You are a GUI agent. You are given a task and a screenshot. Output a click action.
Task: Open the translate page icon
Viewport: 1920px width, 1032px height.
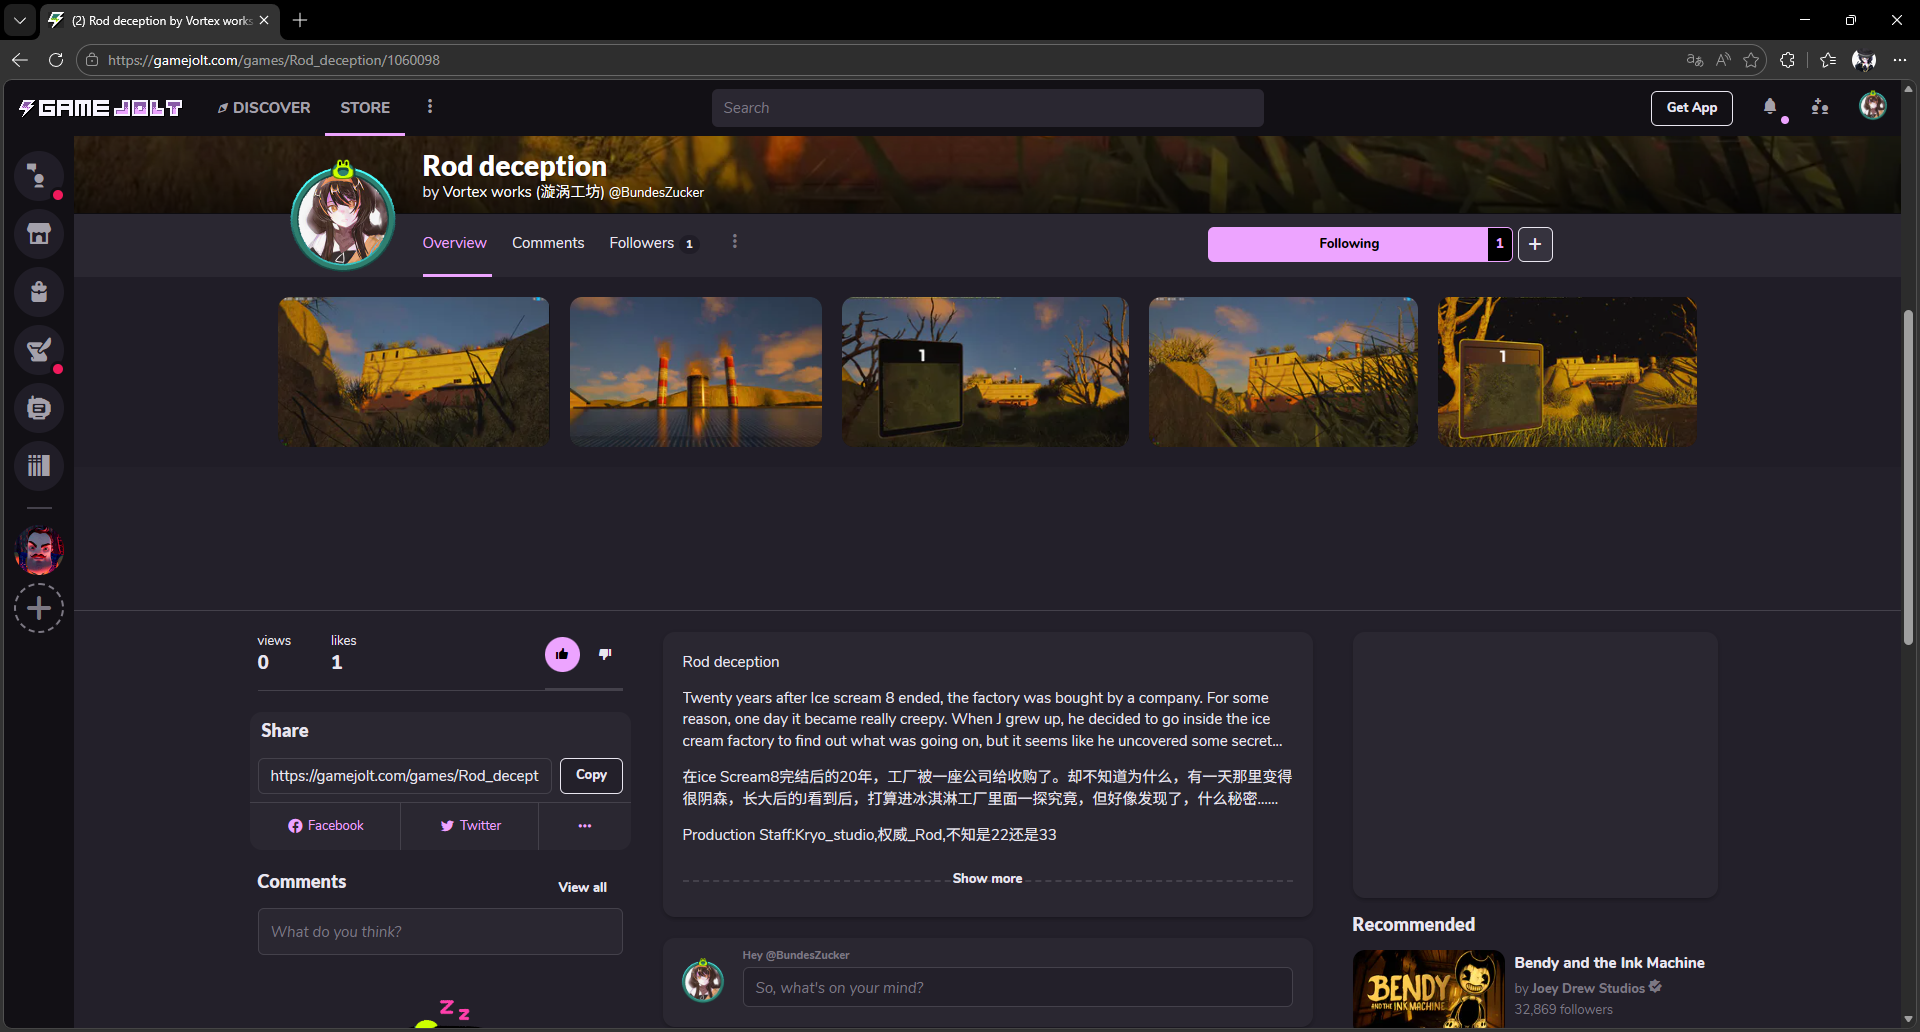pyautogui.click(x=1695, y=60)
